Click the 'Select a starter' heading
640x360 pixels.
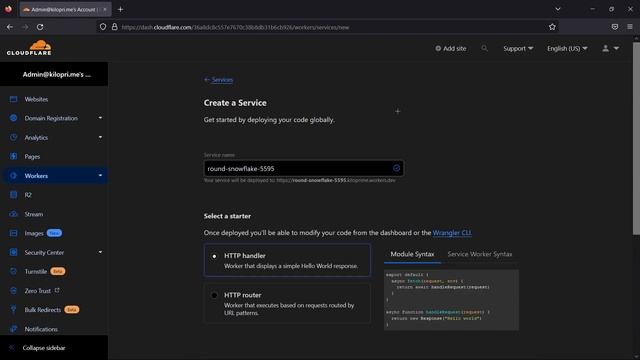tap(227, 216)
